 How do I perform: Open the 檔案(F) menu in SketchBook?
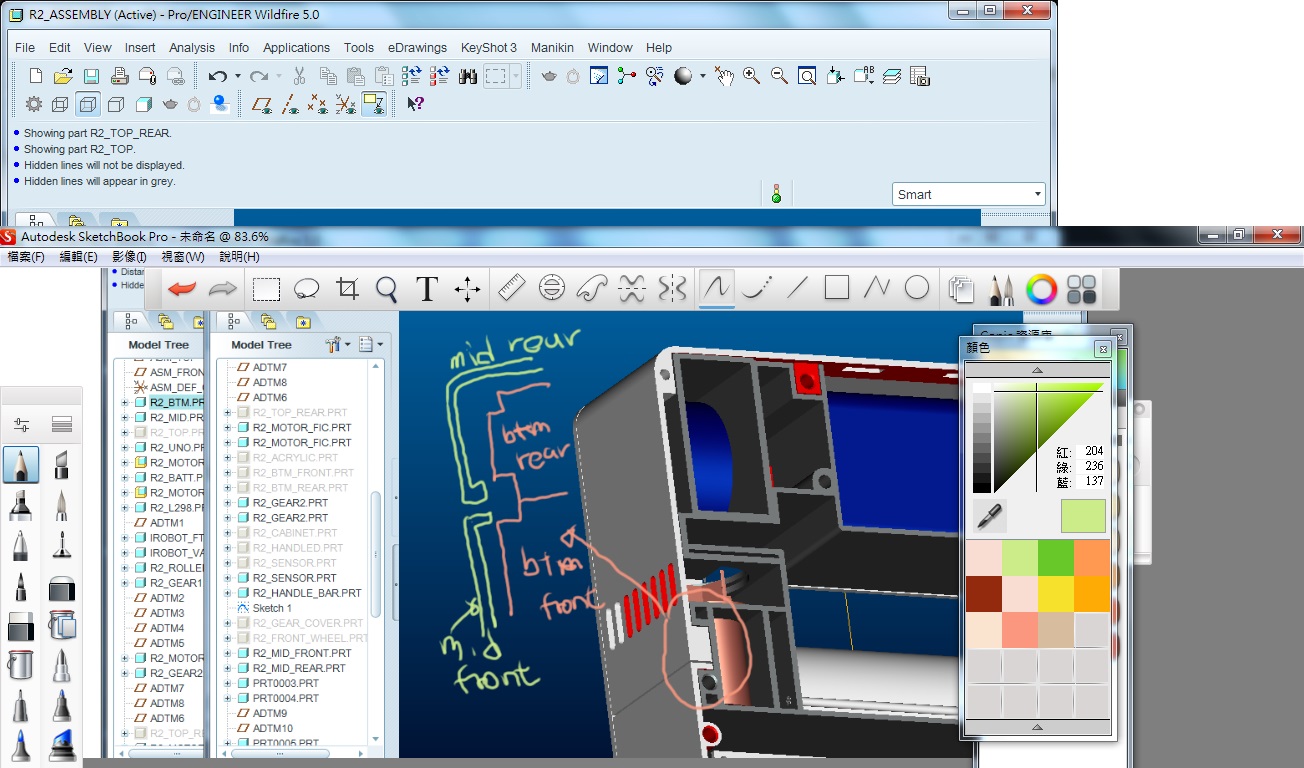(x=26, y=257)
